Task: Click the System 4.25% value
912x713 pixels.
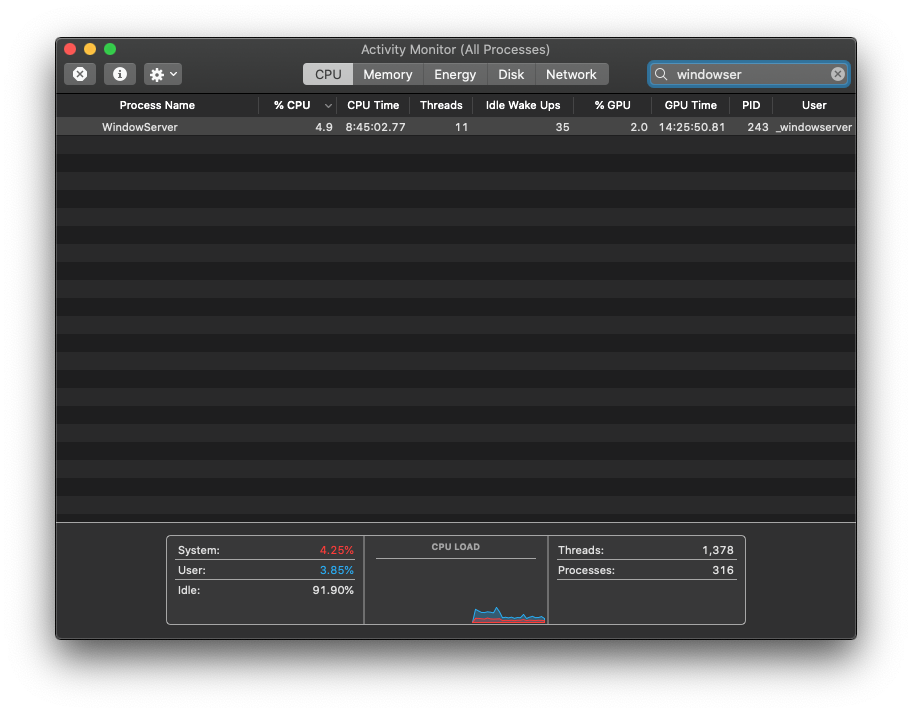Action: [336, 550]
